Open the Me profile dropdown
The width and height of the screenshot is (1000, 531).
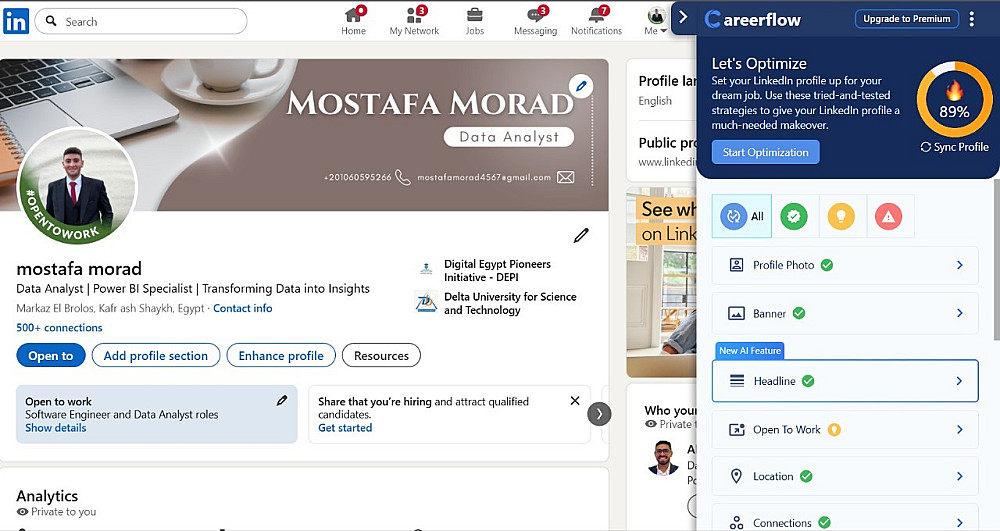coord(656,21)
